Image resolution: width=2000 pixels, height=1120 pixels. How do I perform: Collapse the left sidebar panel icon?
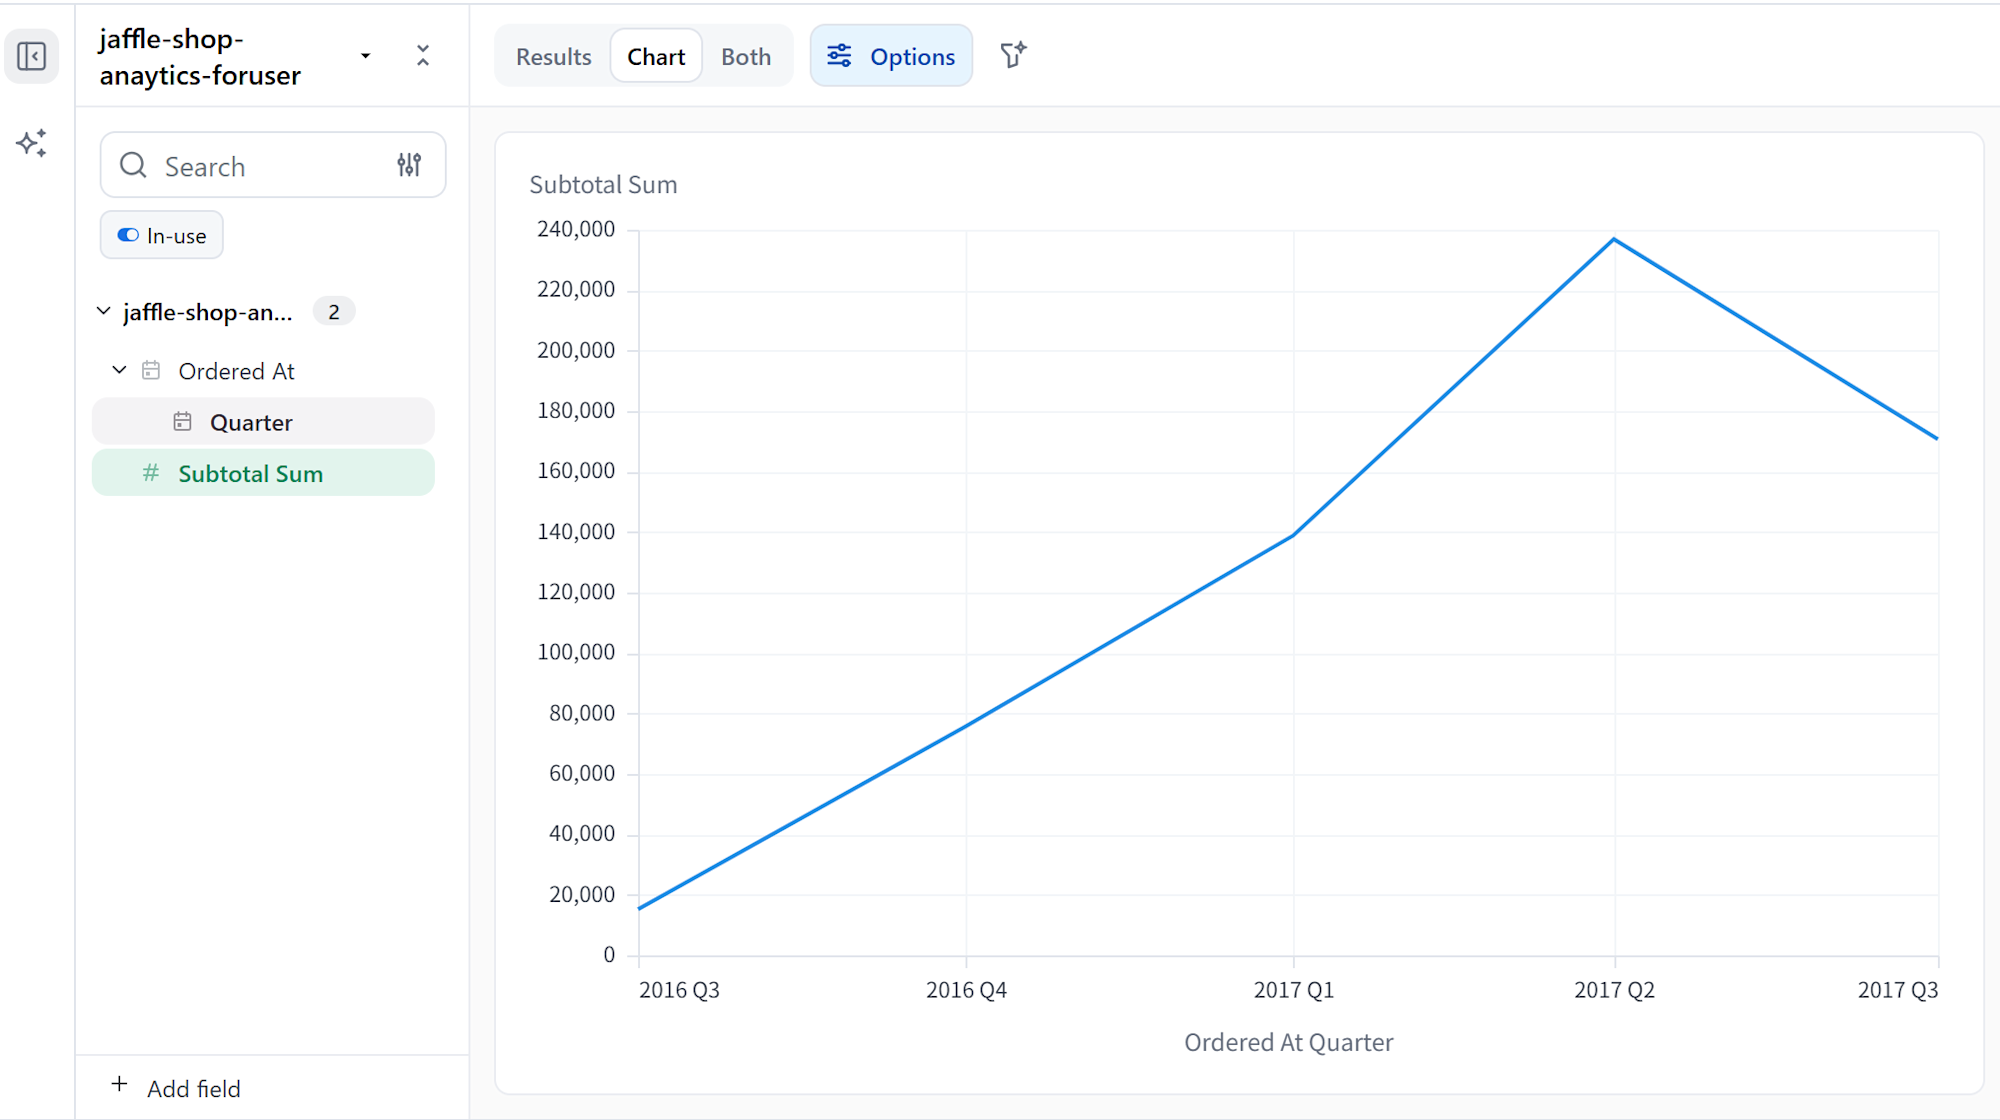coord(31,56)
